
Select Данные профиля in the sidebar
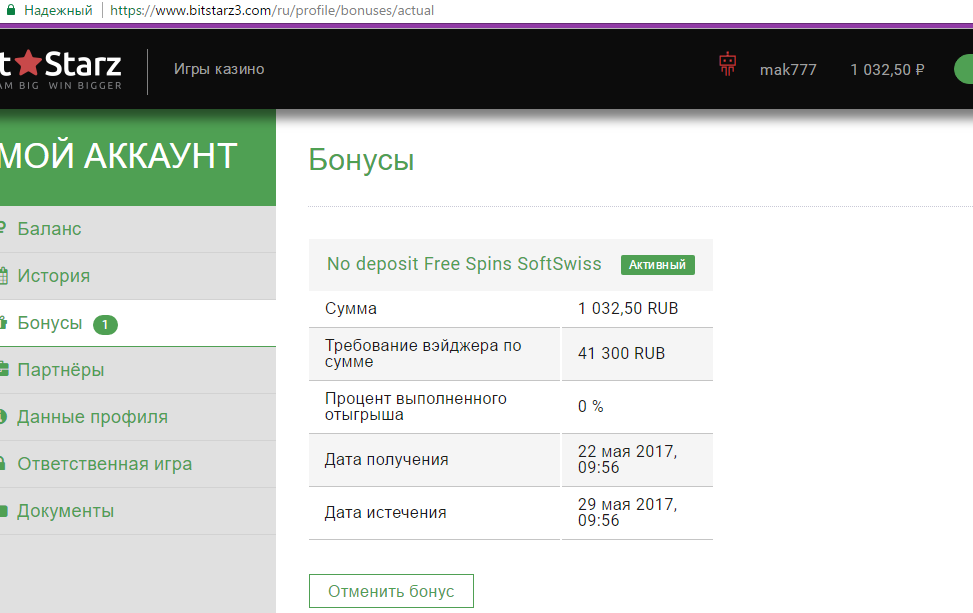pyautogui.click(x=92, y=417)
